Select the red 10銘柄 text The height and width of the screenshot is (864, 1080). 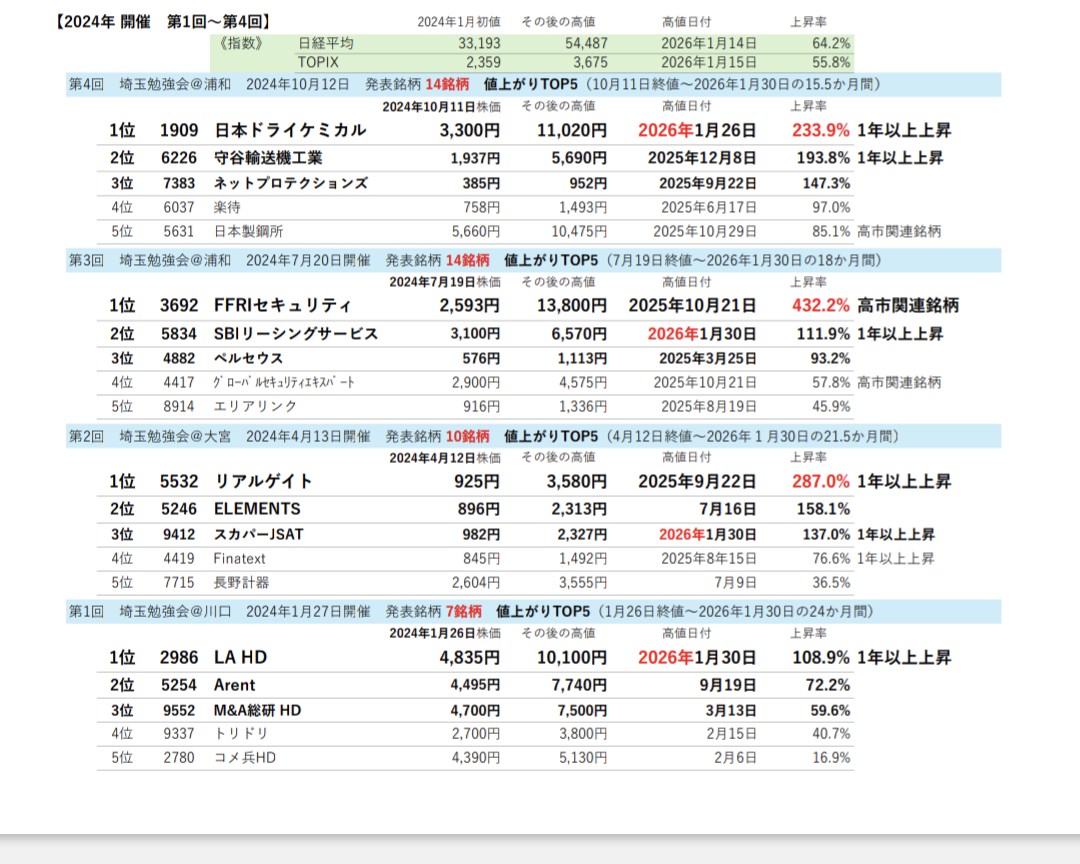point(468,436)
